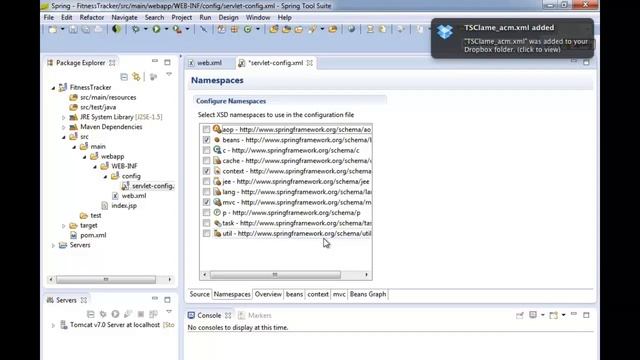Collapse the FitnessTracker project node
The height and width of the screenshot is (360, 640).
(x=53, y=88)
